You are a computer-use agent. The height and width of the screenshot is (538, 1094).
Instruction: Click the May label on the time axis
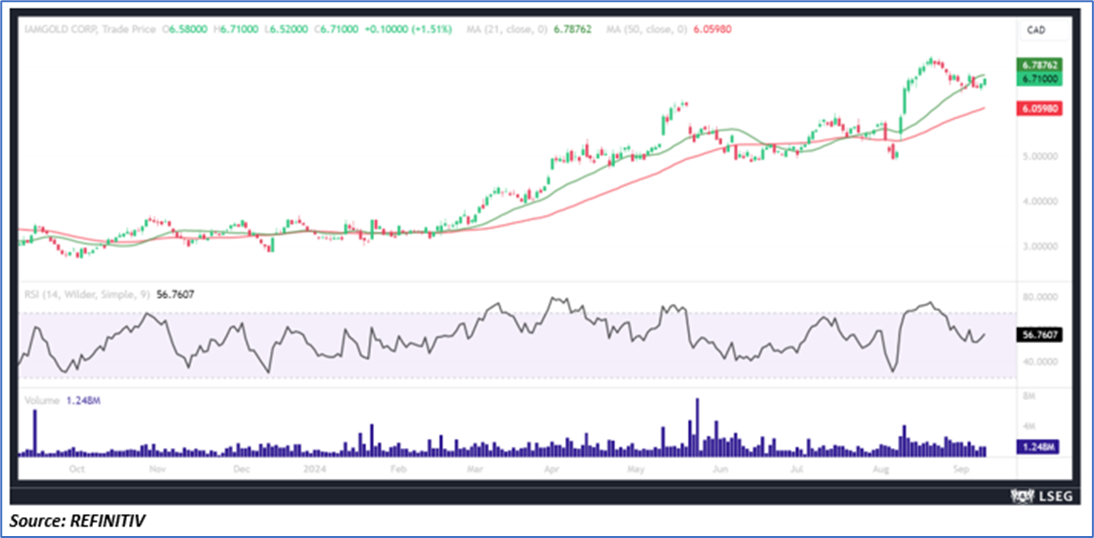click(x=635, y=469)
